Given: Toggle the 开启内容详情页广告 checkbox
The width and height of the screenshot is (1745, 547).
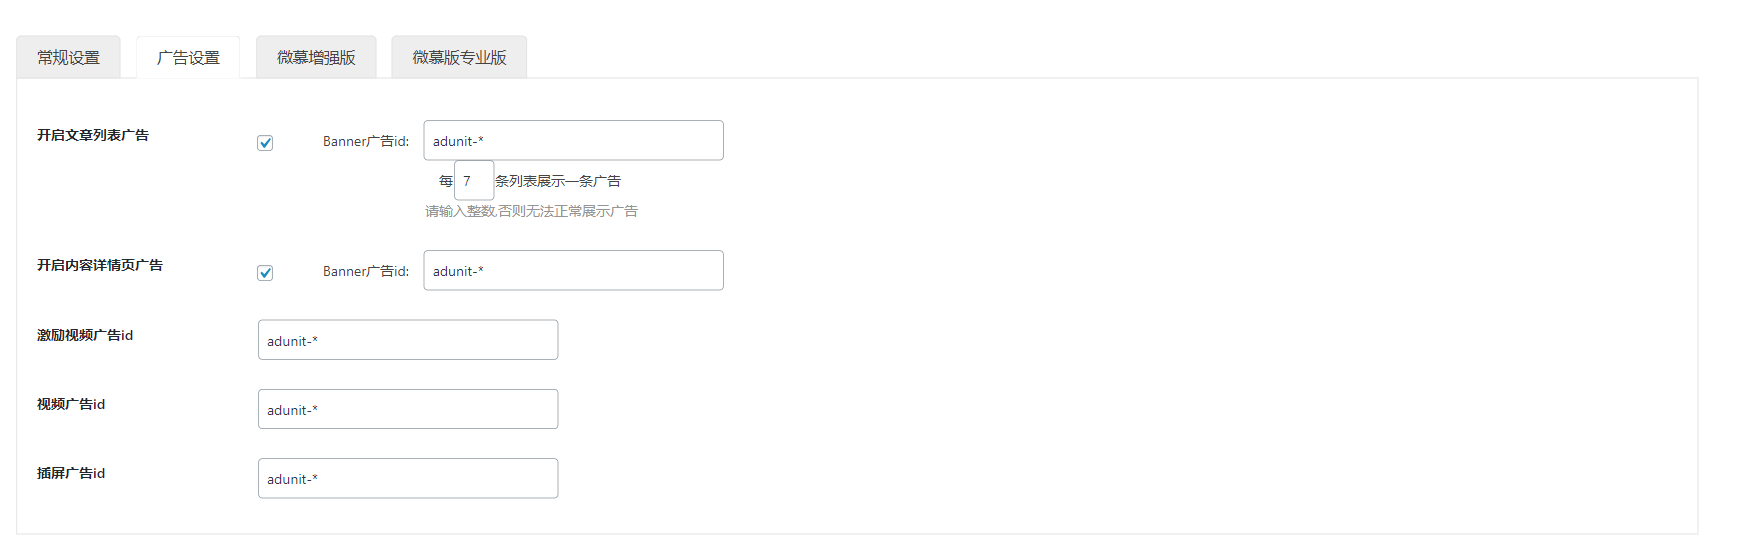Looking at the screenshot, I should (265, 273).
